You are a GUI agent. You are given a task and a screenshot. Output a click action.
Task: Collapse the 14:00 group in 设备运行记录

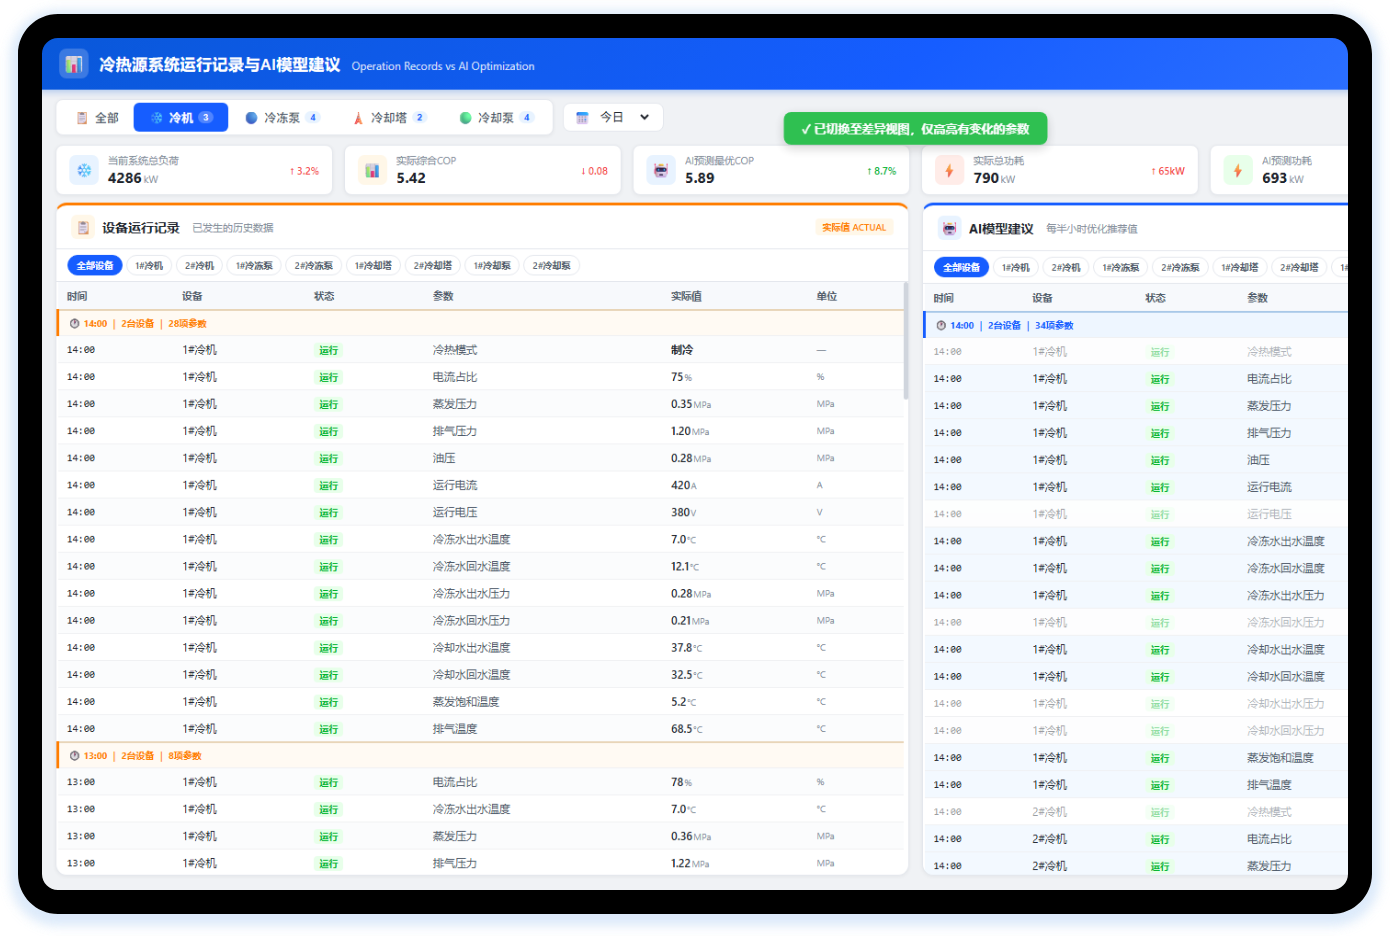tap(481, 324)
